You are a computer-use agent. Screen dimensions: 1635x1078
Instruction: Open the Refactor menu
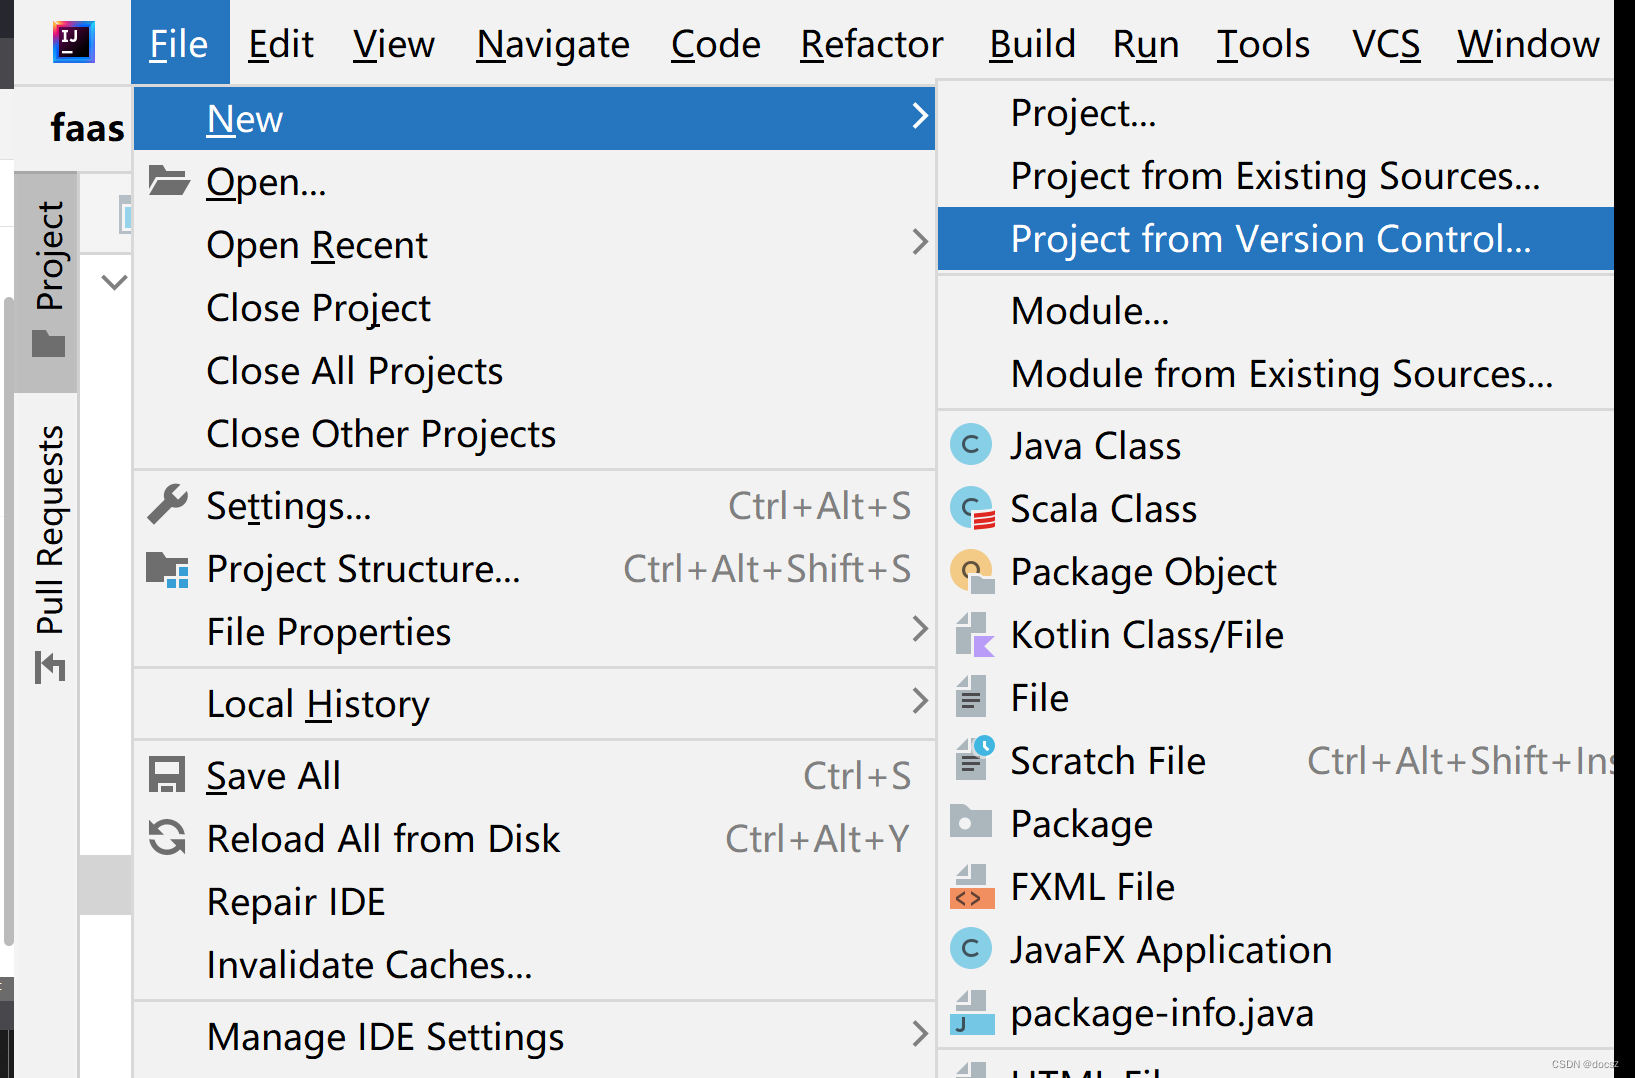point(871,44)
